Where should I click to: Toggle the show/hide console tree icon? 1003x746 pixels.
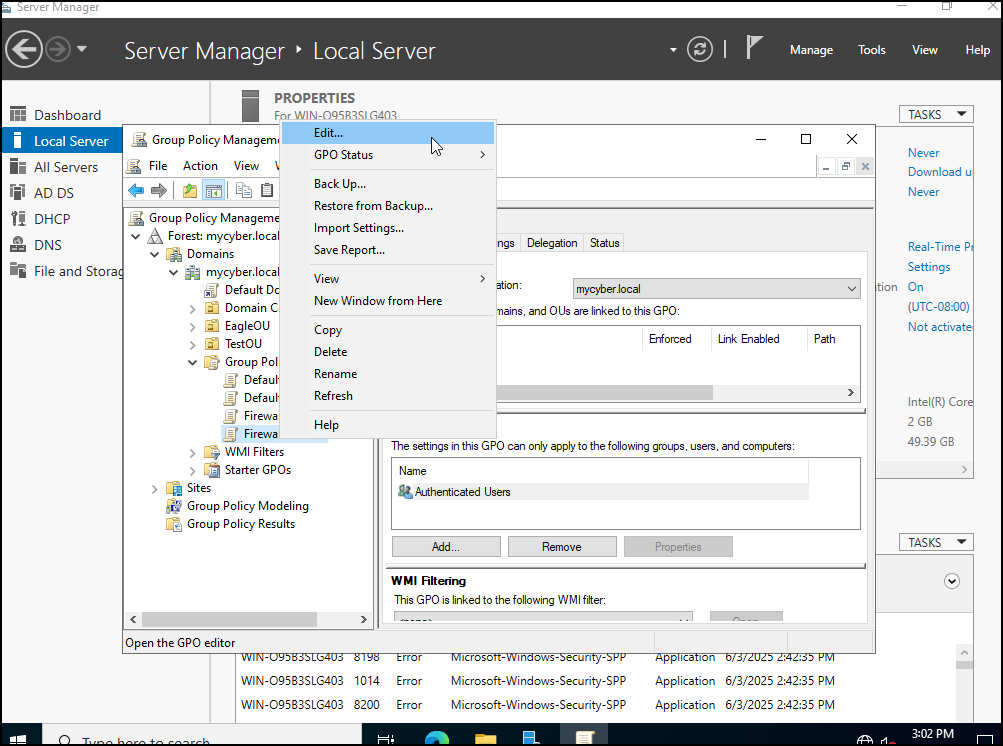[x=214, y=190]
